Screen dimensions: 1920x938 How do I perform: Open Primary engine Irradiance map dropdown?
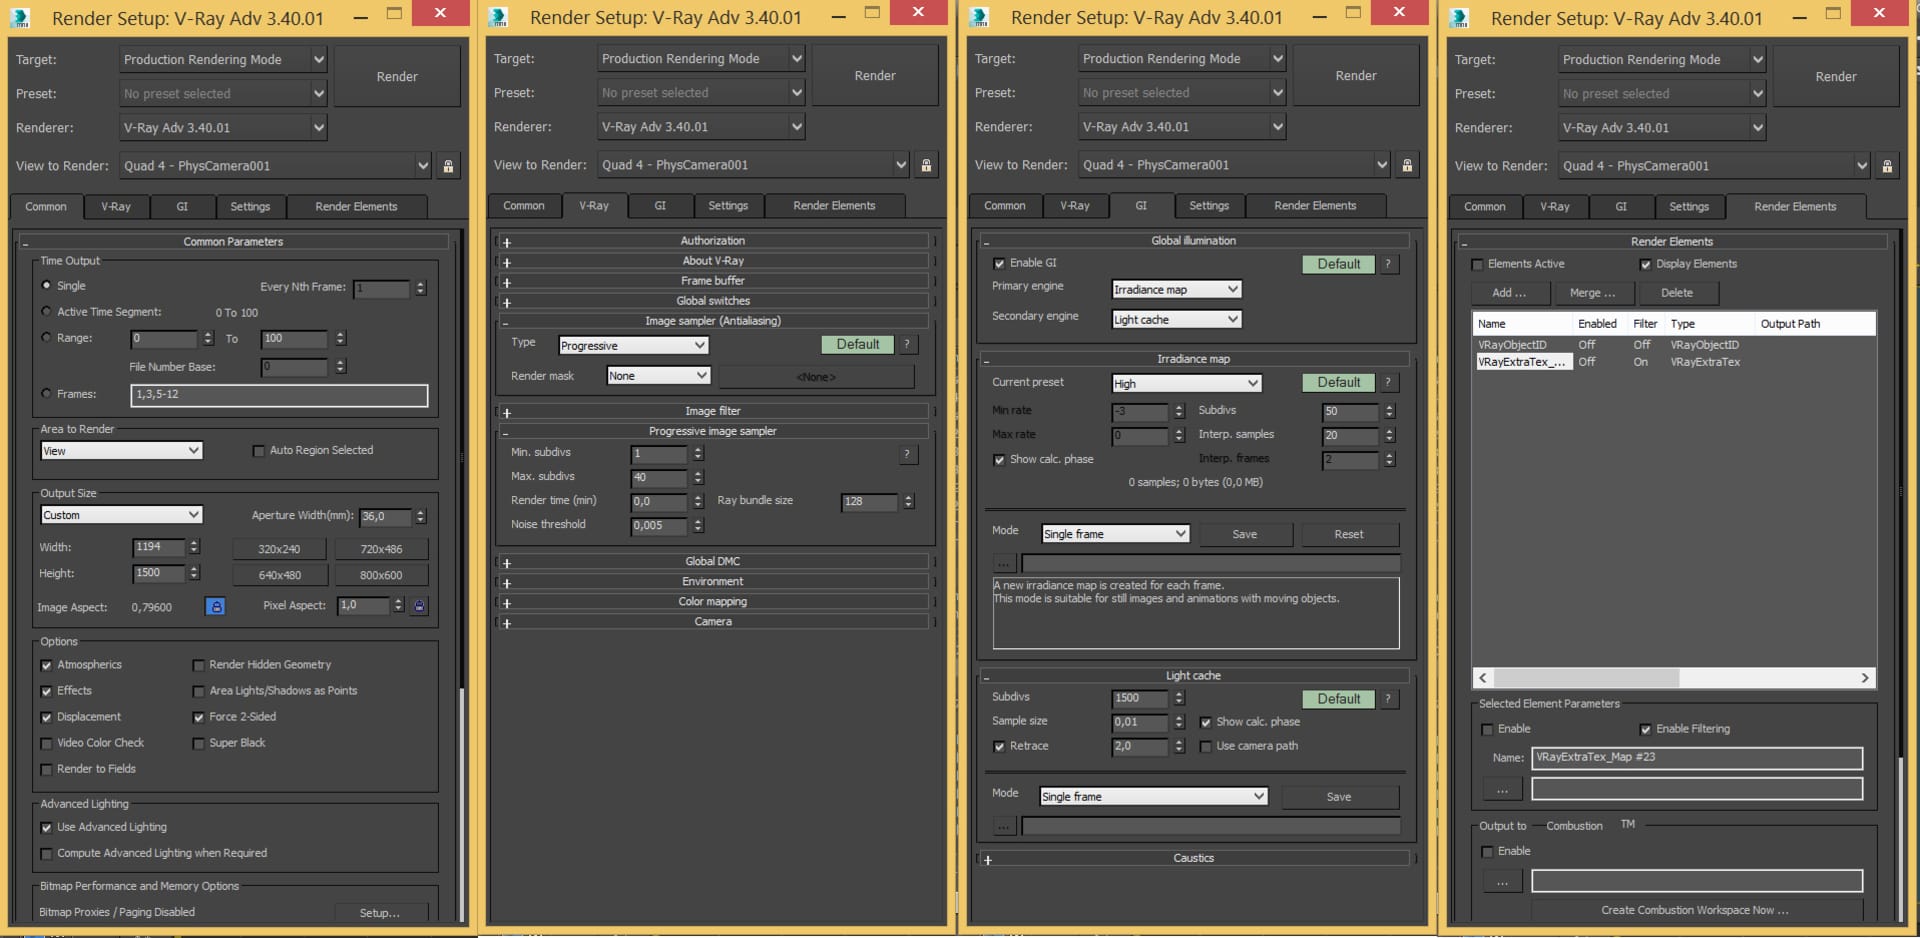(x=1177, y=289)
